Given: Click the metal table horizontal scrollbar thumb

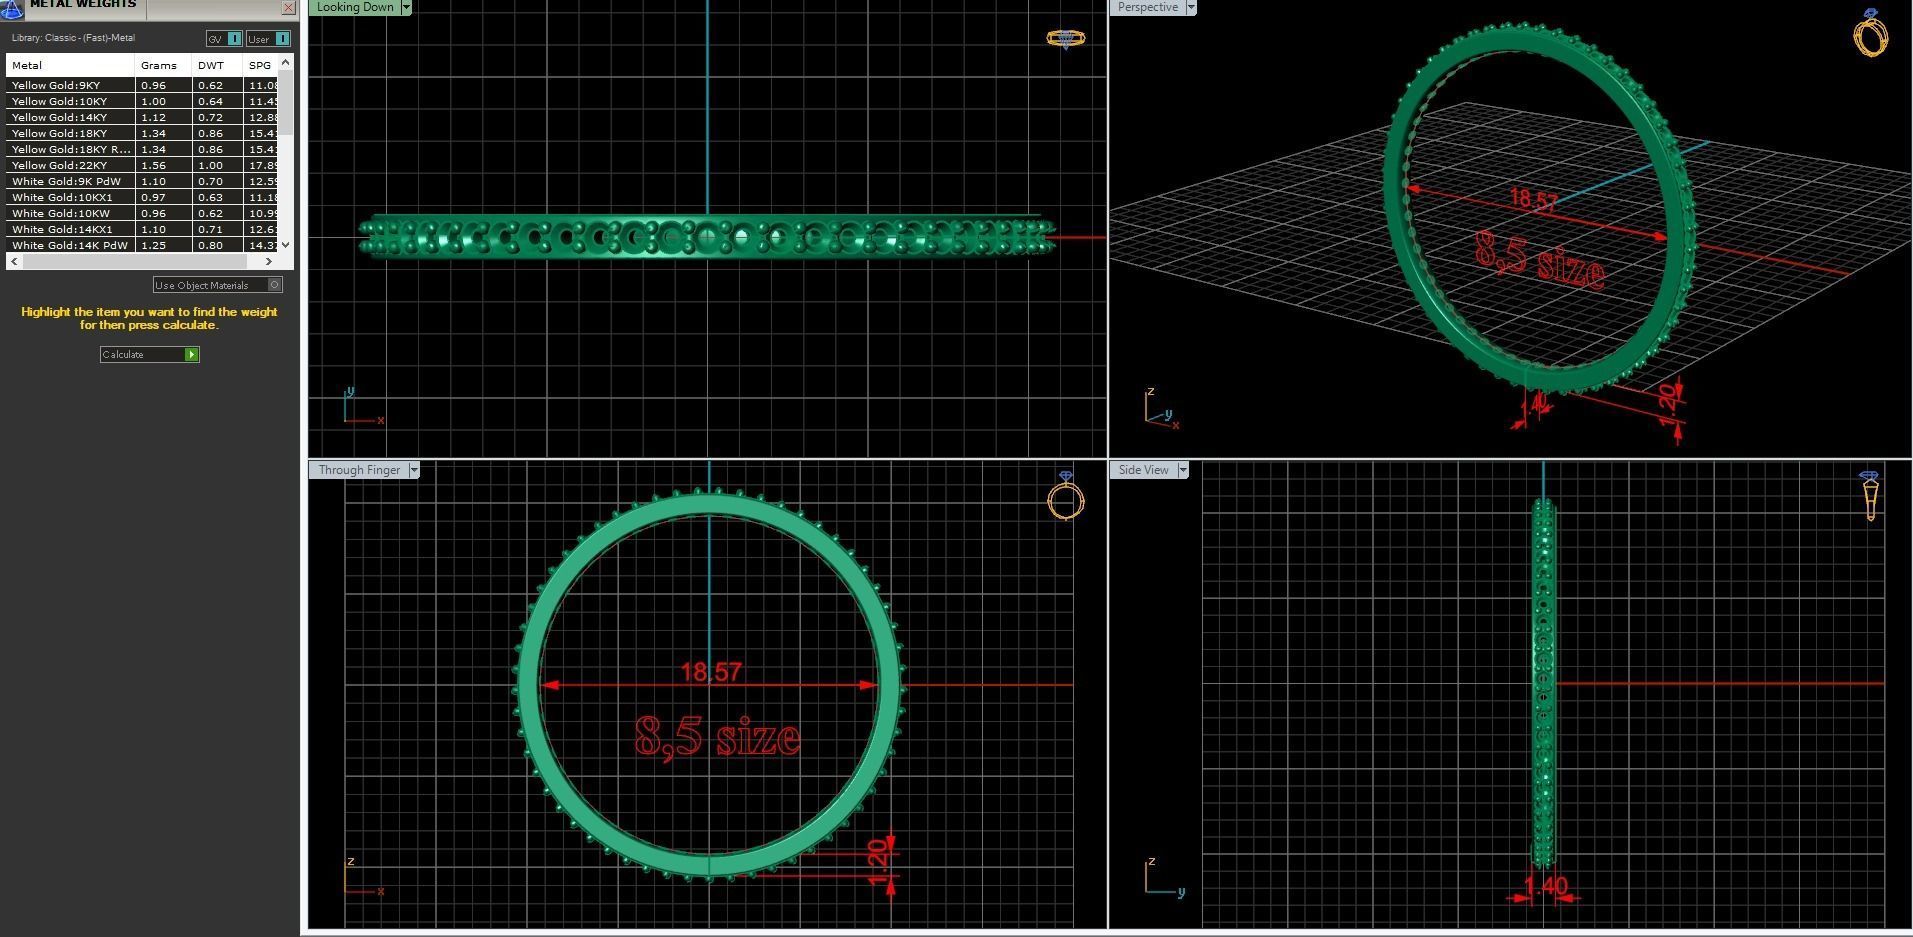Looking at the screenshot, I should click(x=134, y=261).
